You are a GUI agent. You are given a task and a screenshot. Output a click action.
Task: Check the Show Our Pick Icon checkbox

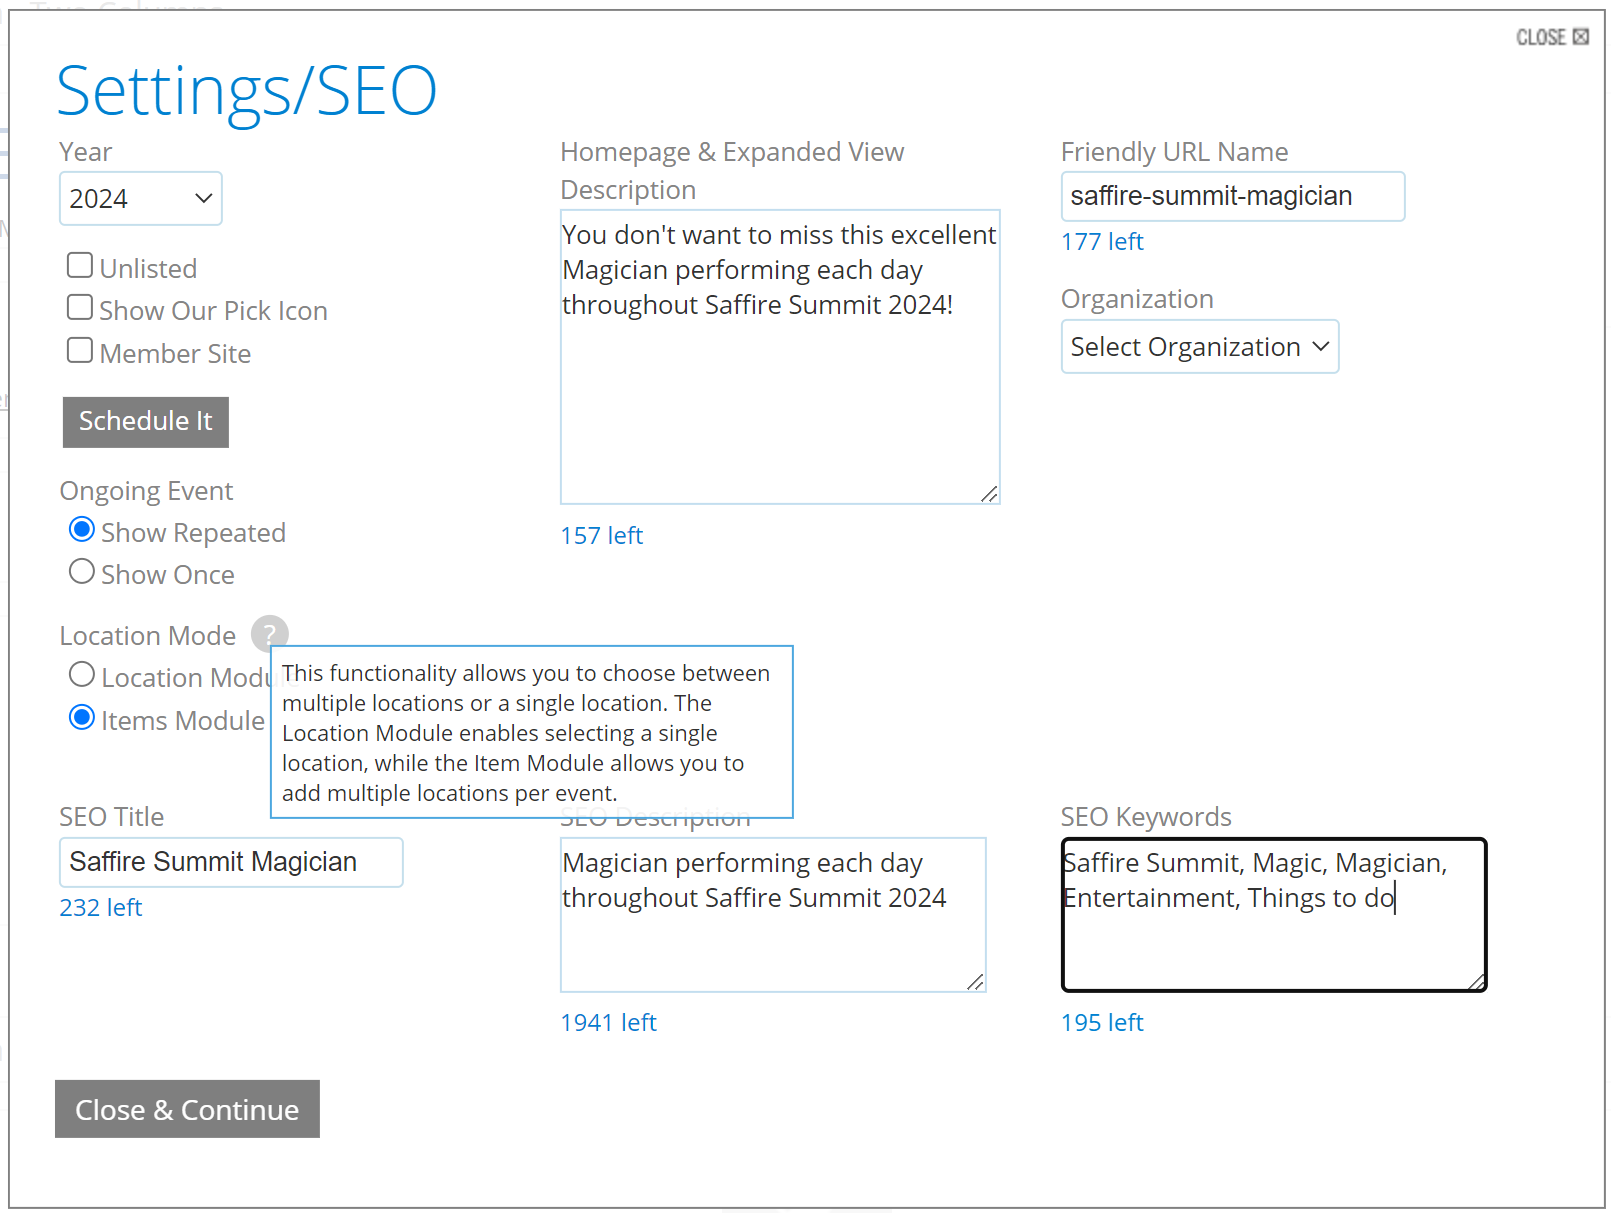pos(80,308)
